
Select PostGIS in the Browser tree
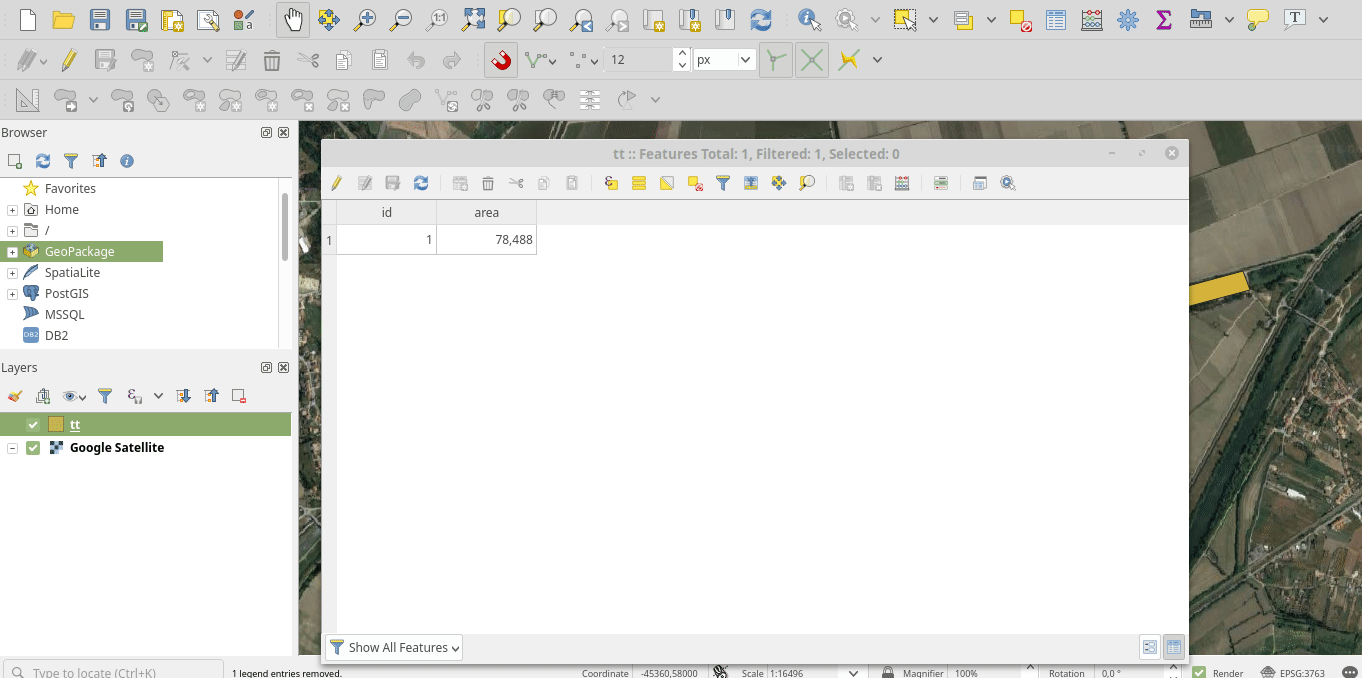[x=66, y=294]
